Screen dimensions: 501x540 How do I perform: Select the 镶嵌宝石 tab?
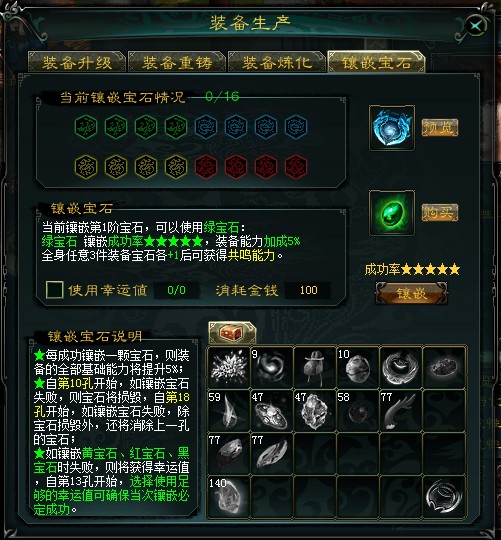376,62
